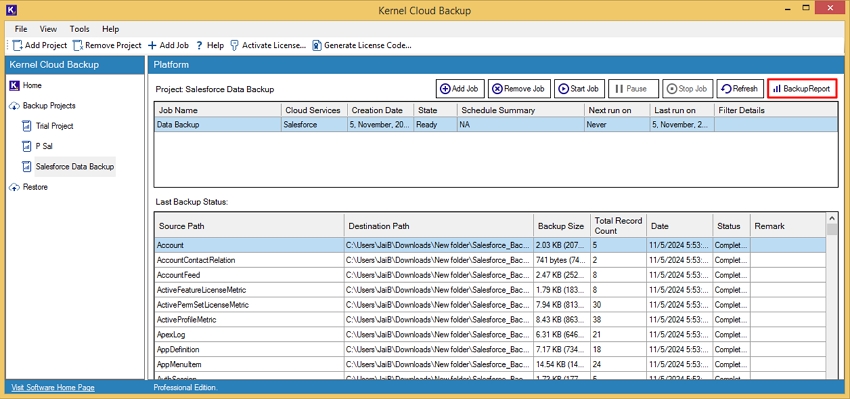Click the Creation Date column header
The width and height of the screenshot is (850, 399).
381,110
